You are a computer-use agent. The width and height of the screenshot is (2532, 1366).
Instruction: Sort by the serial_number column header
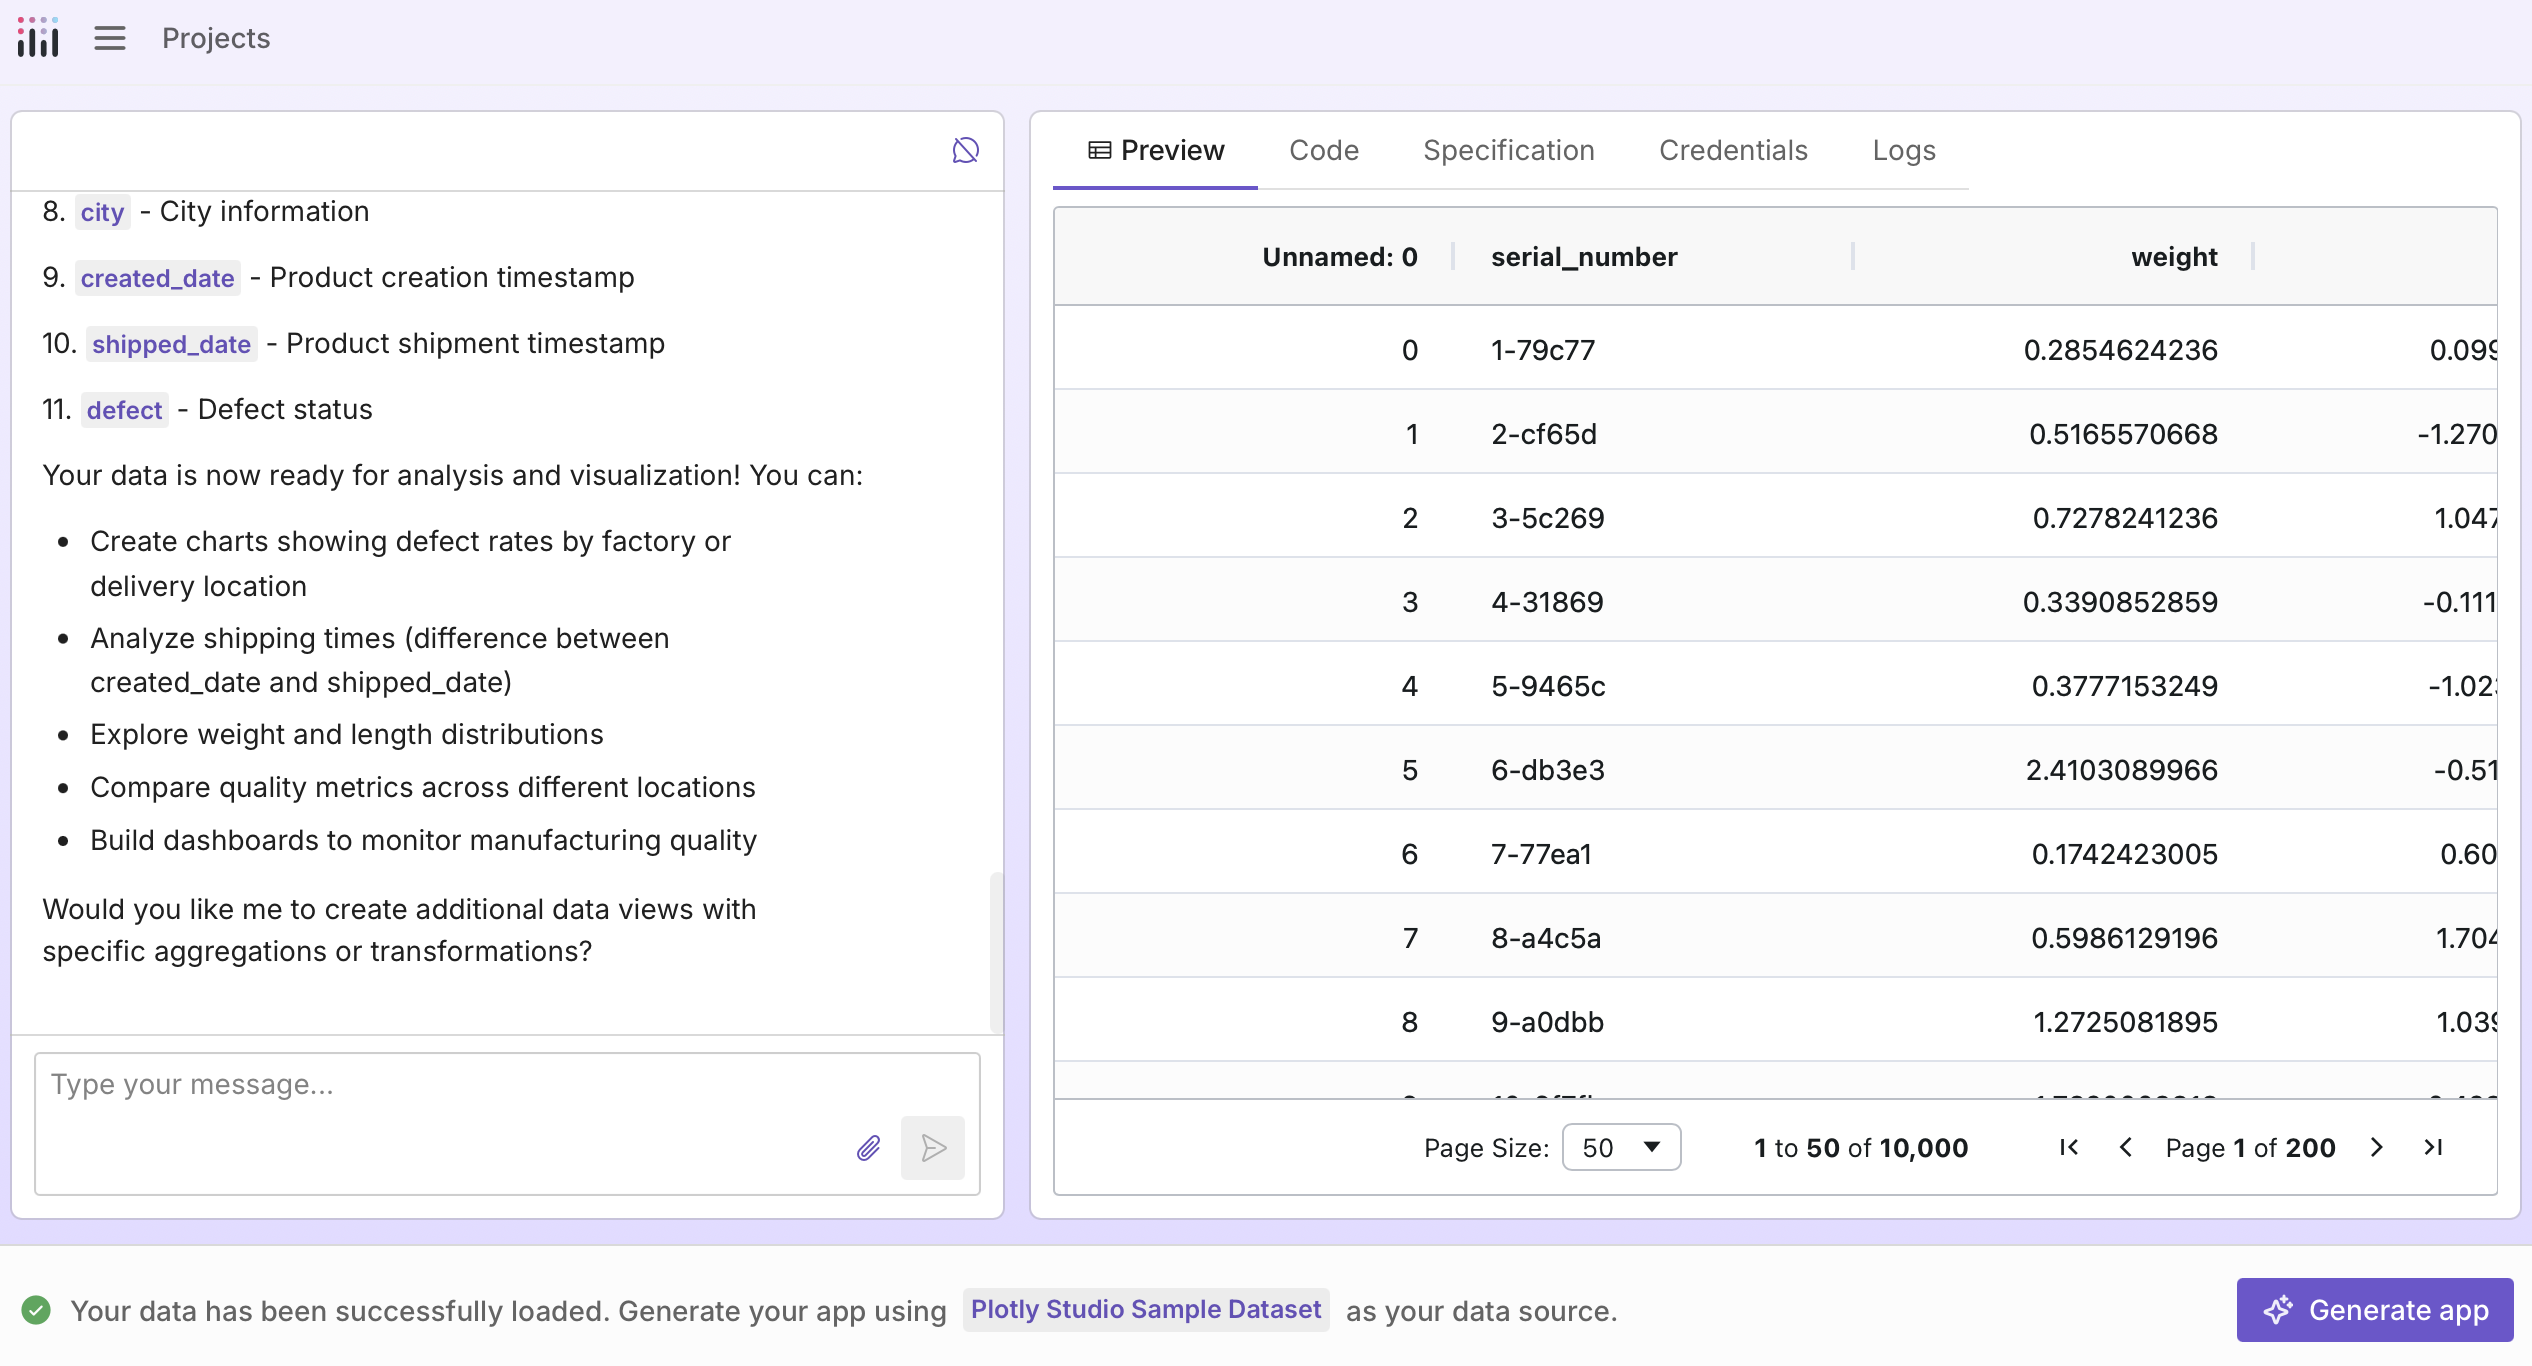pos(1583,256)
